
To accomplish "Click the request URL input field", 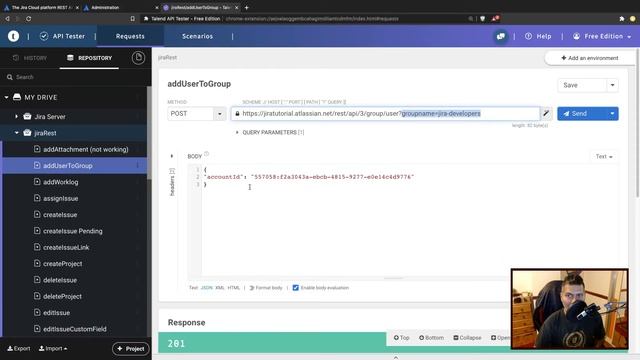I will pyautogui.click(x=385, y=113).
